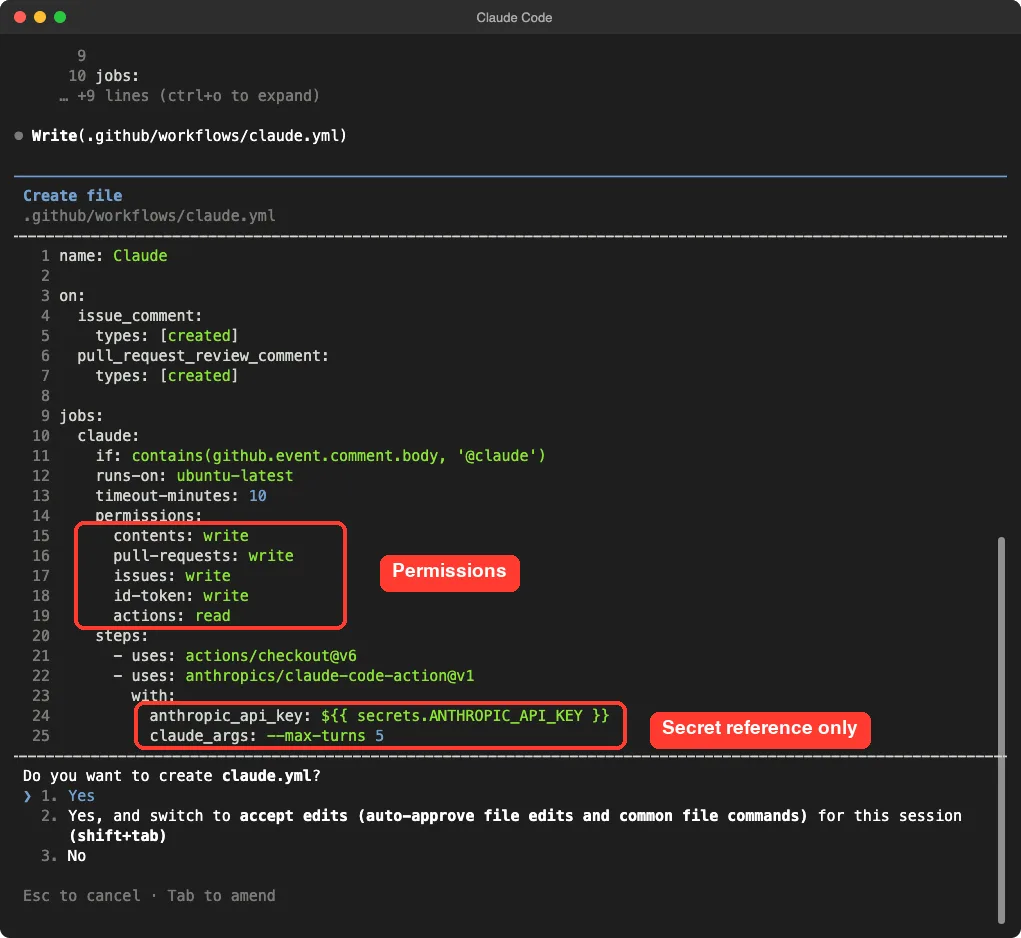Click the '+9 lines (ctrl+o to expand)' line

(189, 96)
